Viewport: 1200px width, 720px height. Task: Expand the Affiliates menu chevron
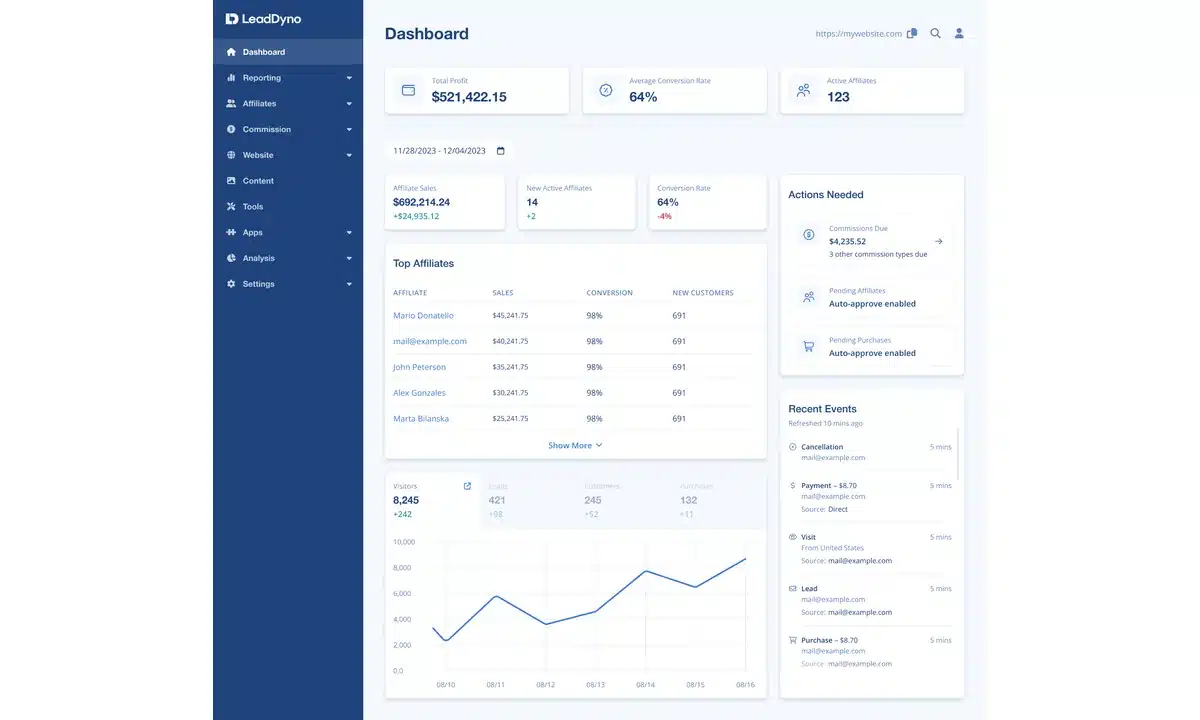coord(349,104)
